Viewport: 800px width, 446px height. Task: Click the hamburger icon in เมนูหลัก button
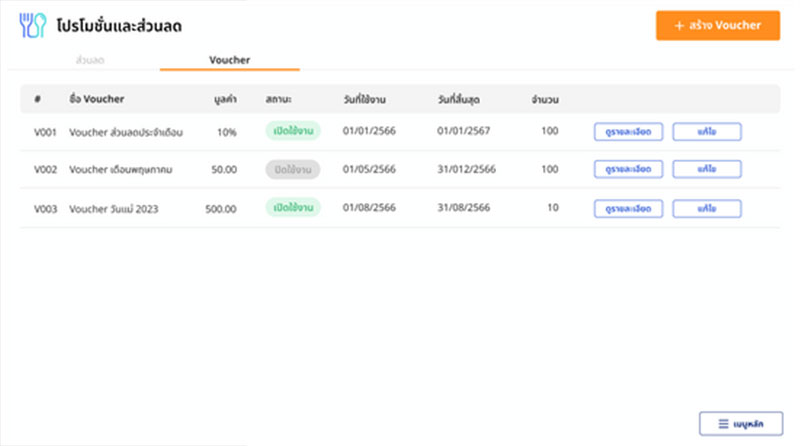coord(722,424)
